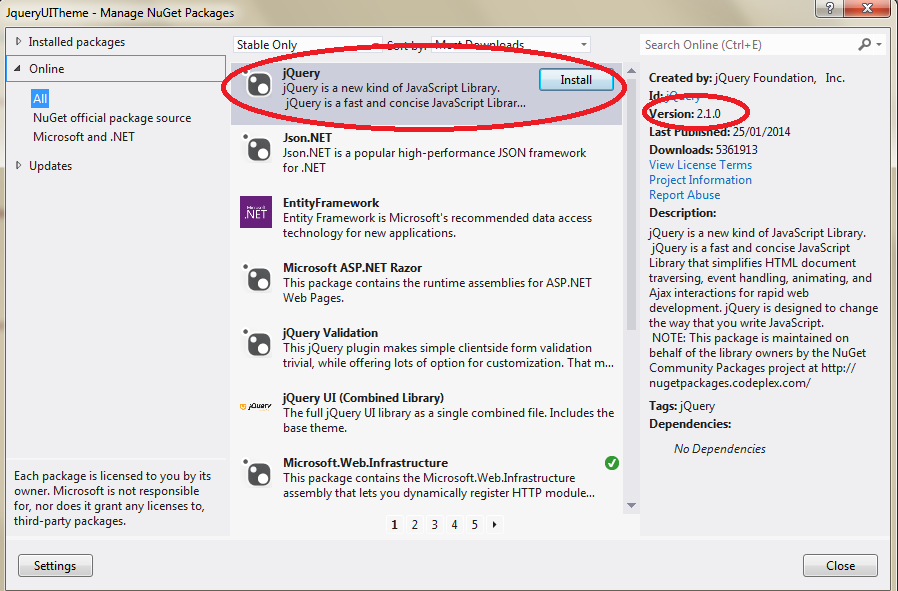The image size is (898, 591).
Task: Click the help question mark icon
Action: tap(830, 9)
